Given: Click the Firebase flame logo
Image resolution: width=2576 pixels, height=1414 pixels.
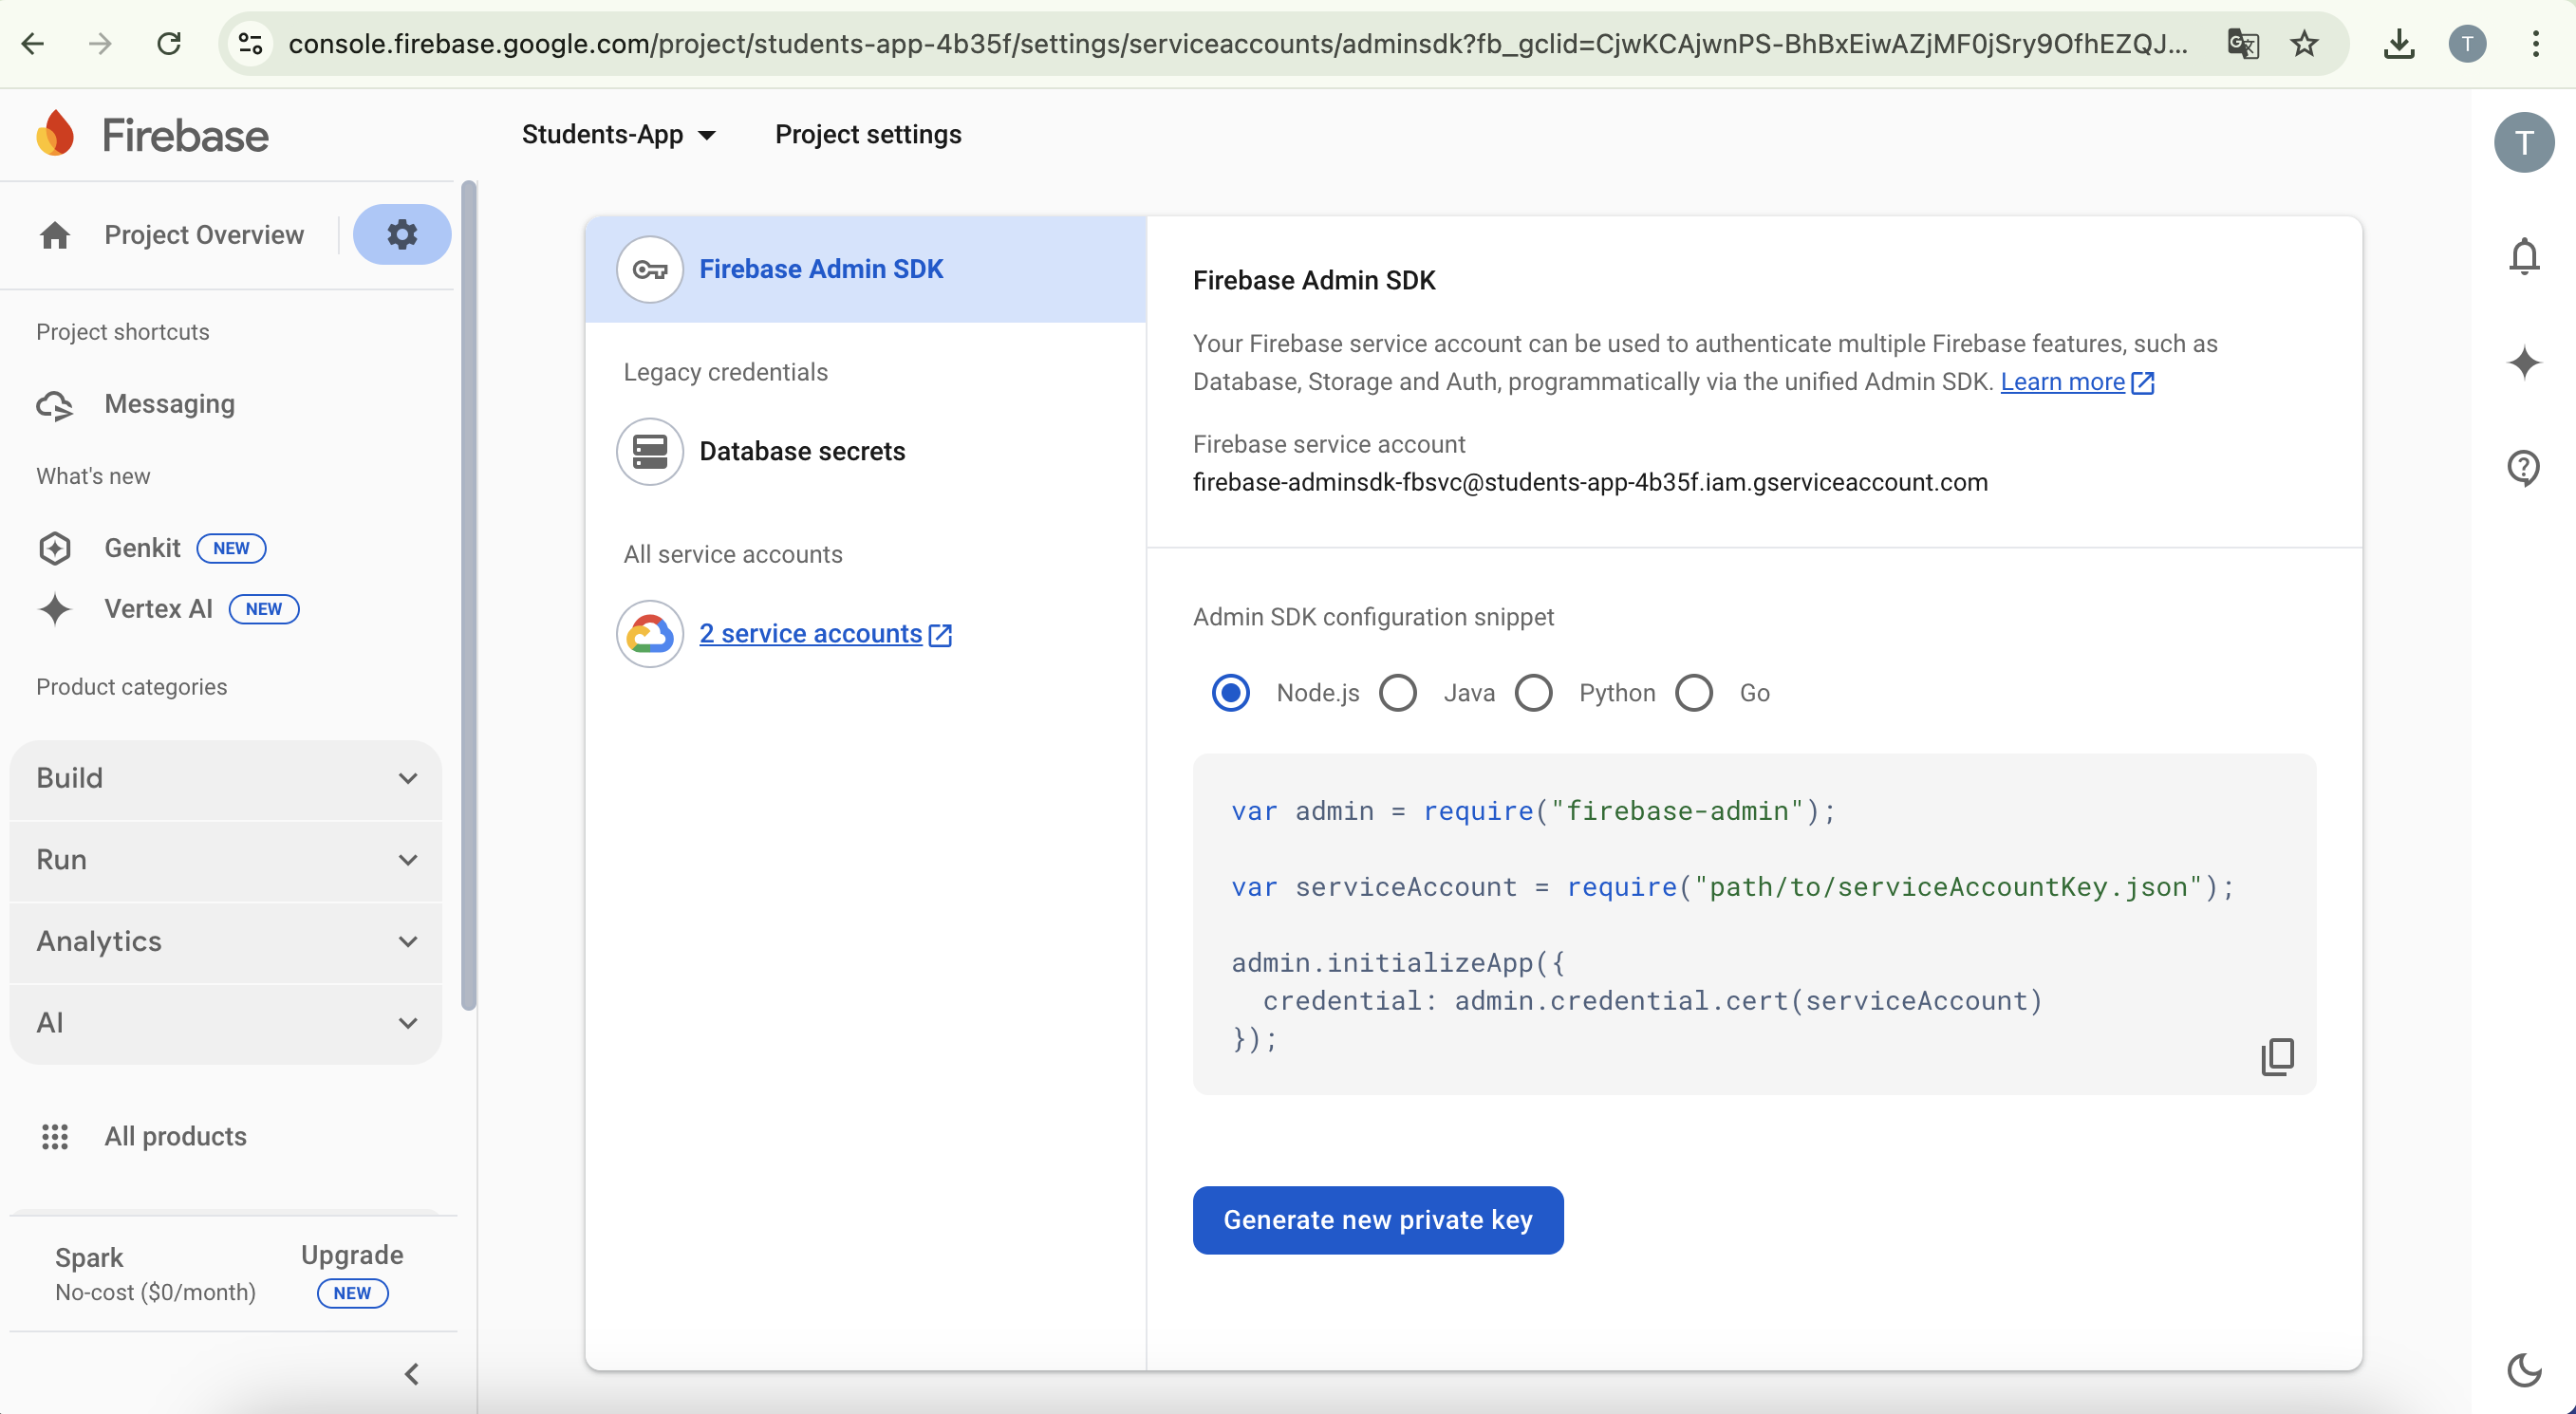Looking at the screenshot, I should pos(56,134).
